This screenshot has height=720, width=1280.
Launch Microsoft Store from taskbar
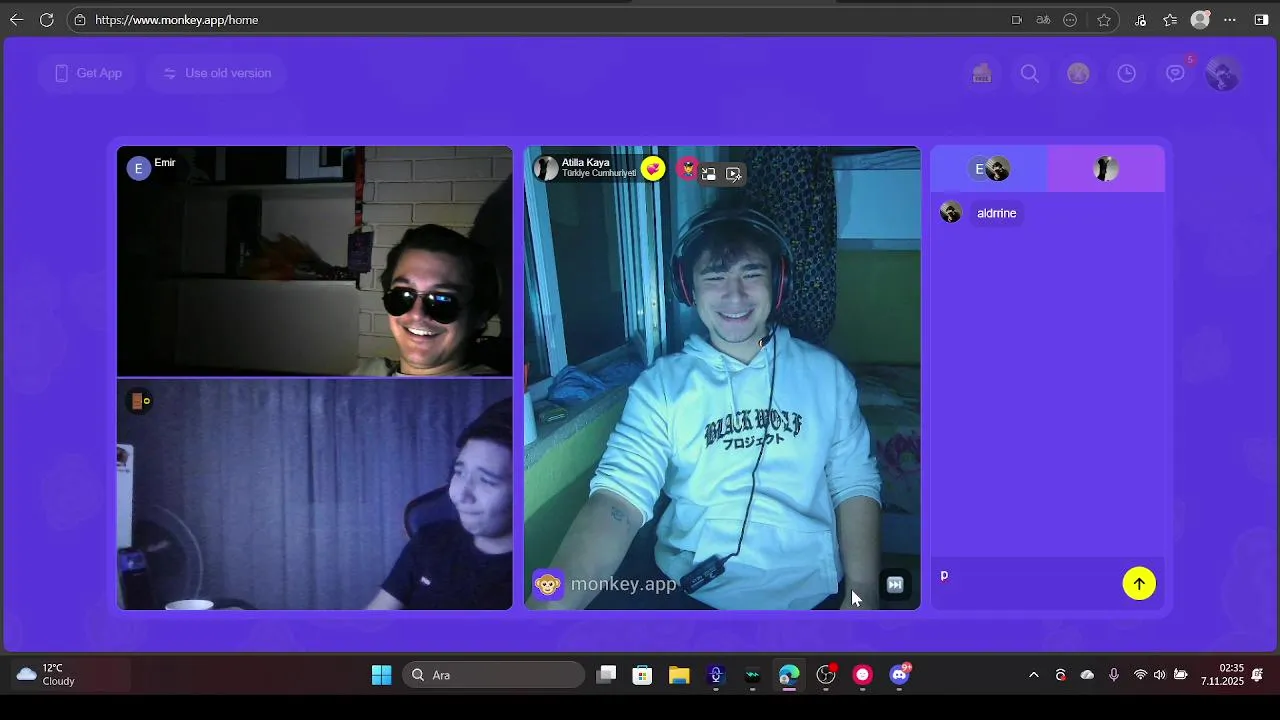(x=642, y=675)
